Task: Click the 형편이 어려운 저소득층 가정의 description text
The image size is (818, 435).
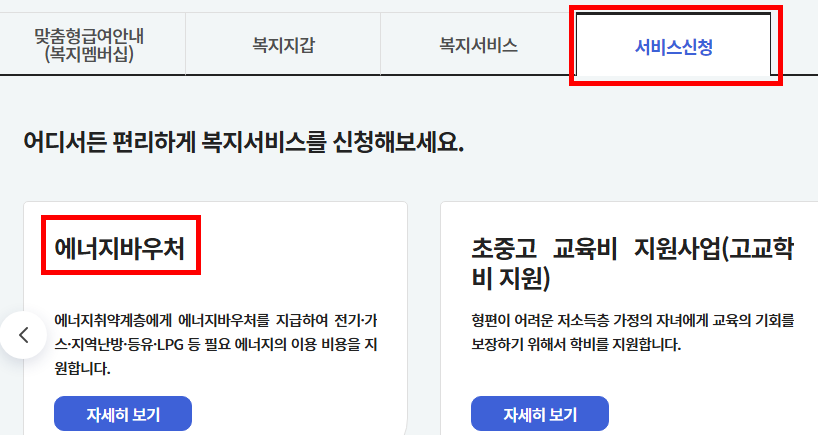Action: (x=633, y=332)
